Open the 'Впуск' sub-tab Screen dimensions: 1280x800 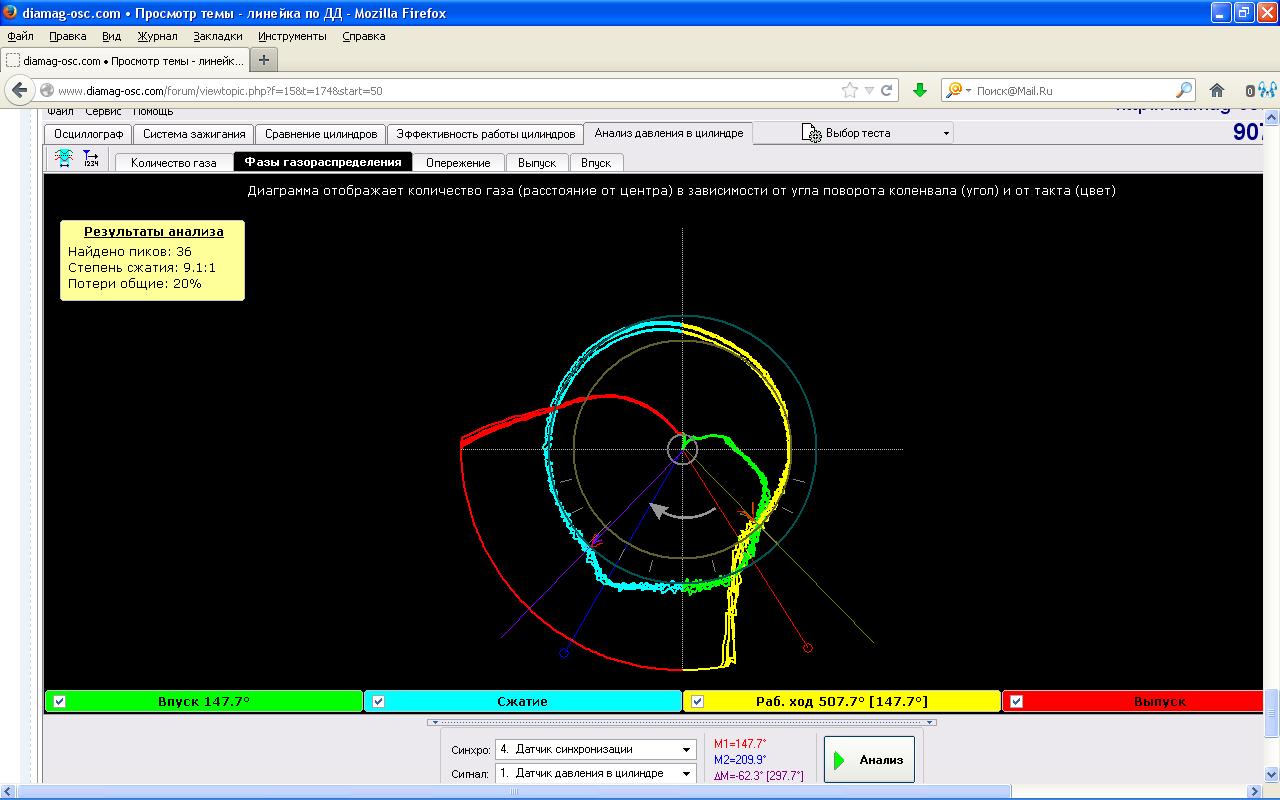[x=596, y=162]
